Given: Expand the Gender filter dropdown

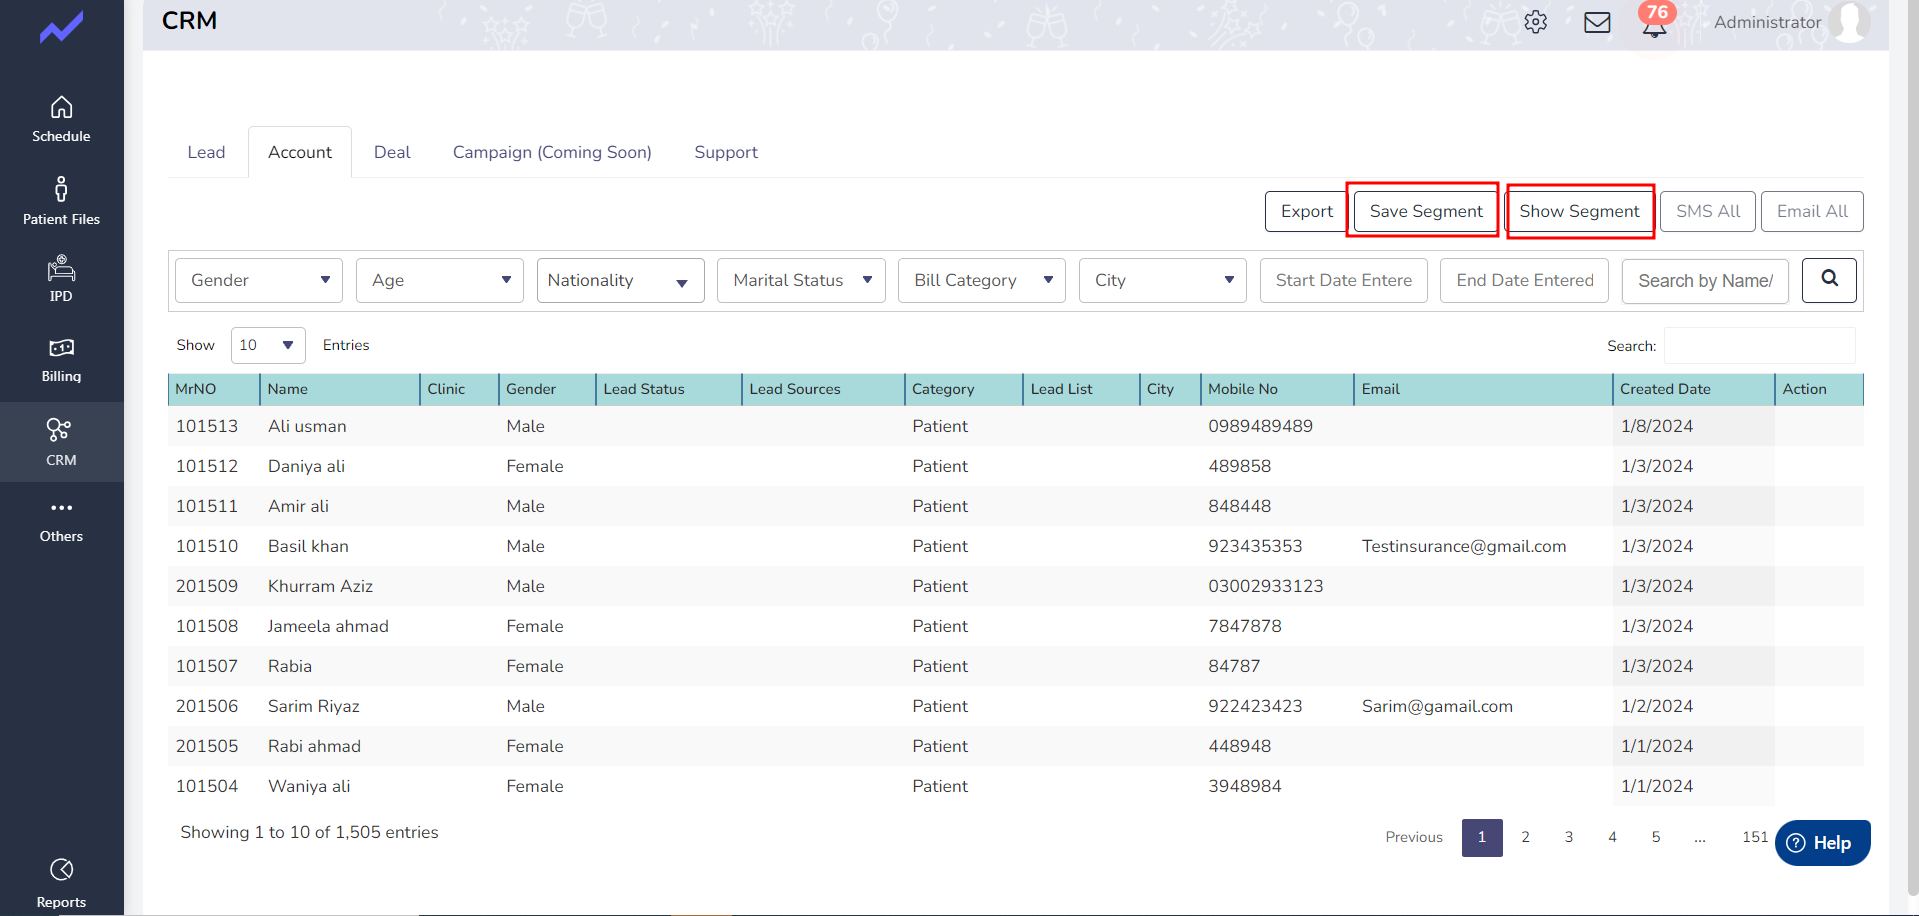Looking at the screenshot, I should [x=259, y=280].
